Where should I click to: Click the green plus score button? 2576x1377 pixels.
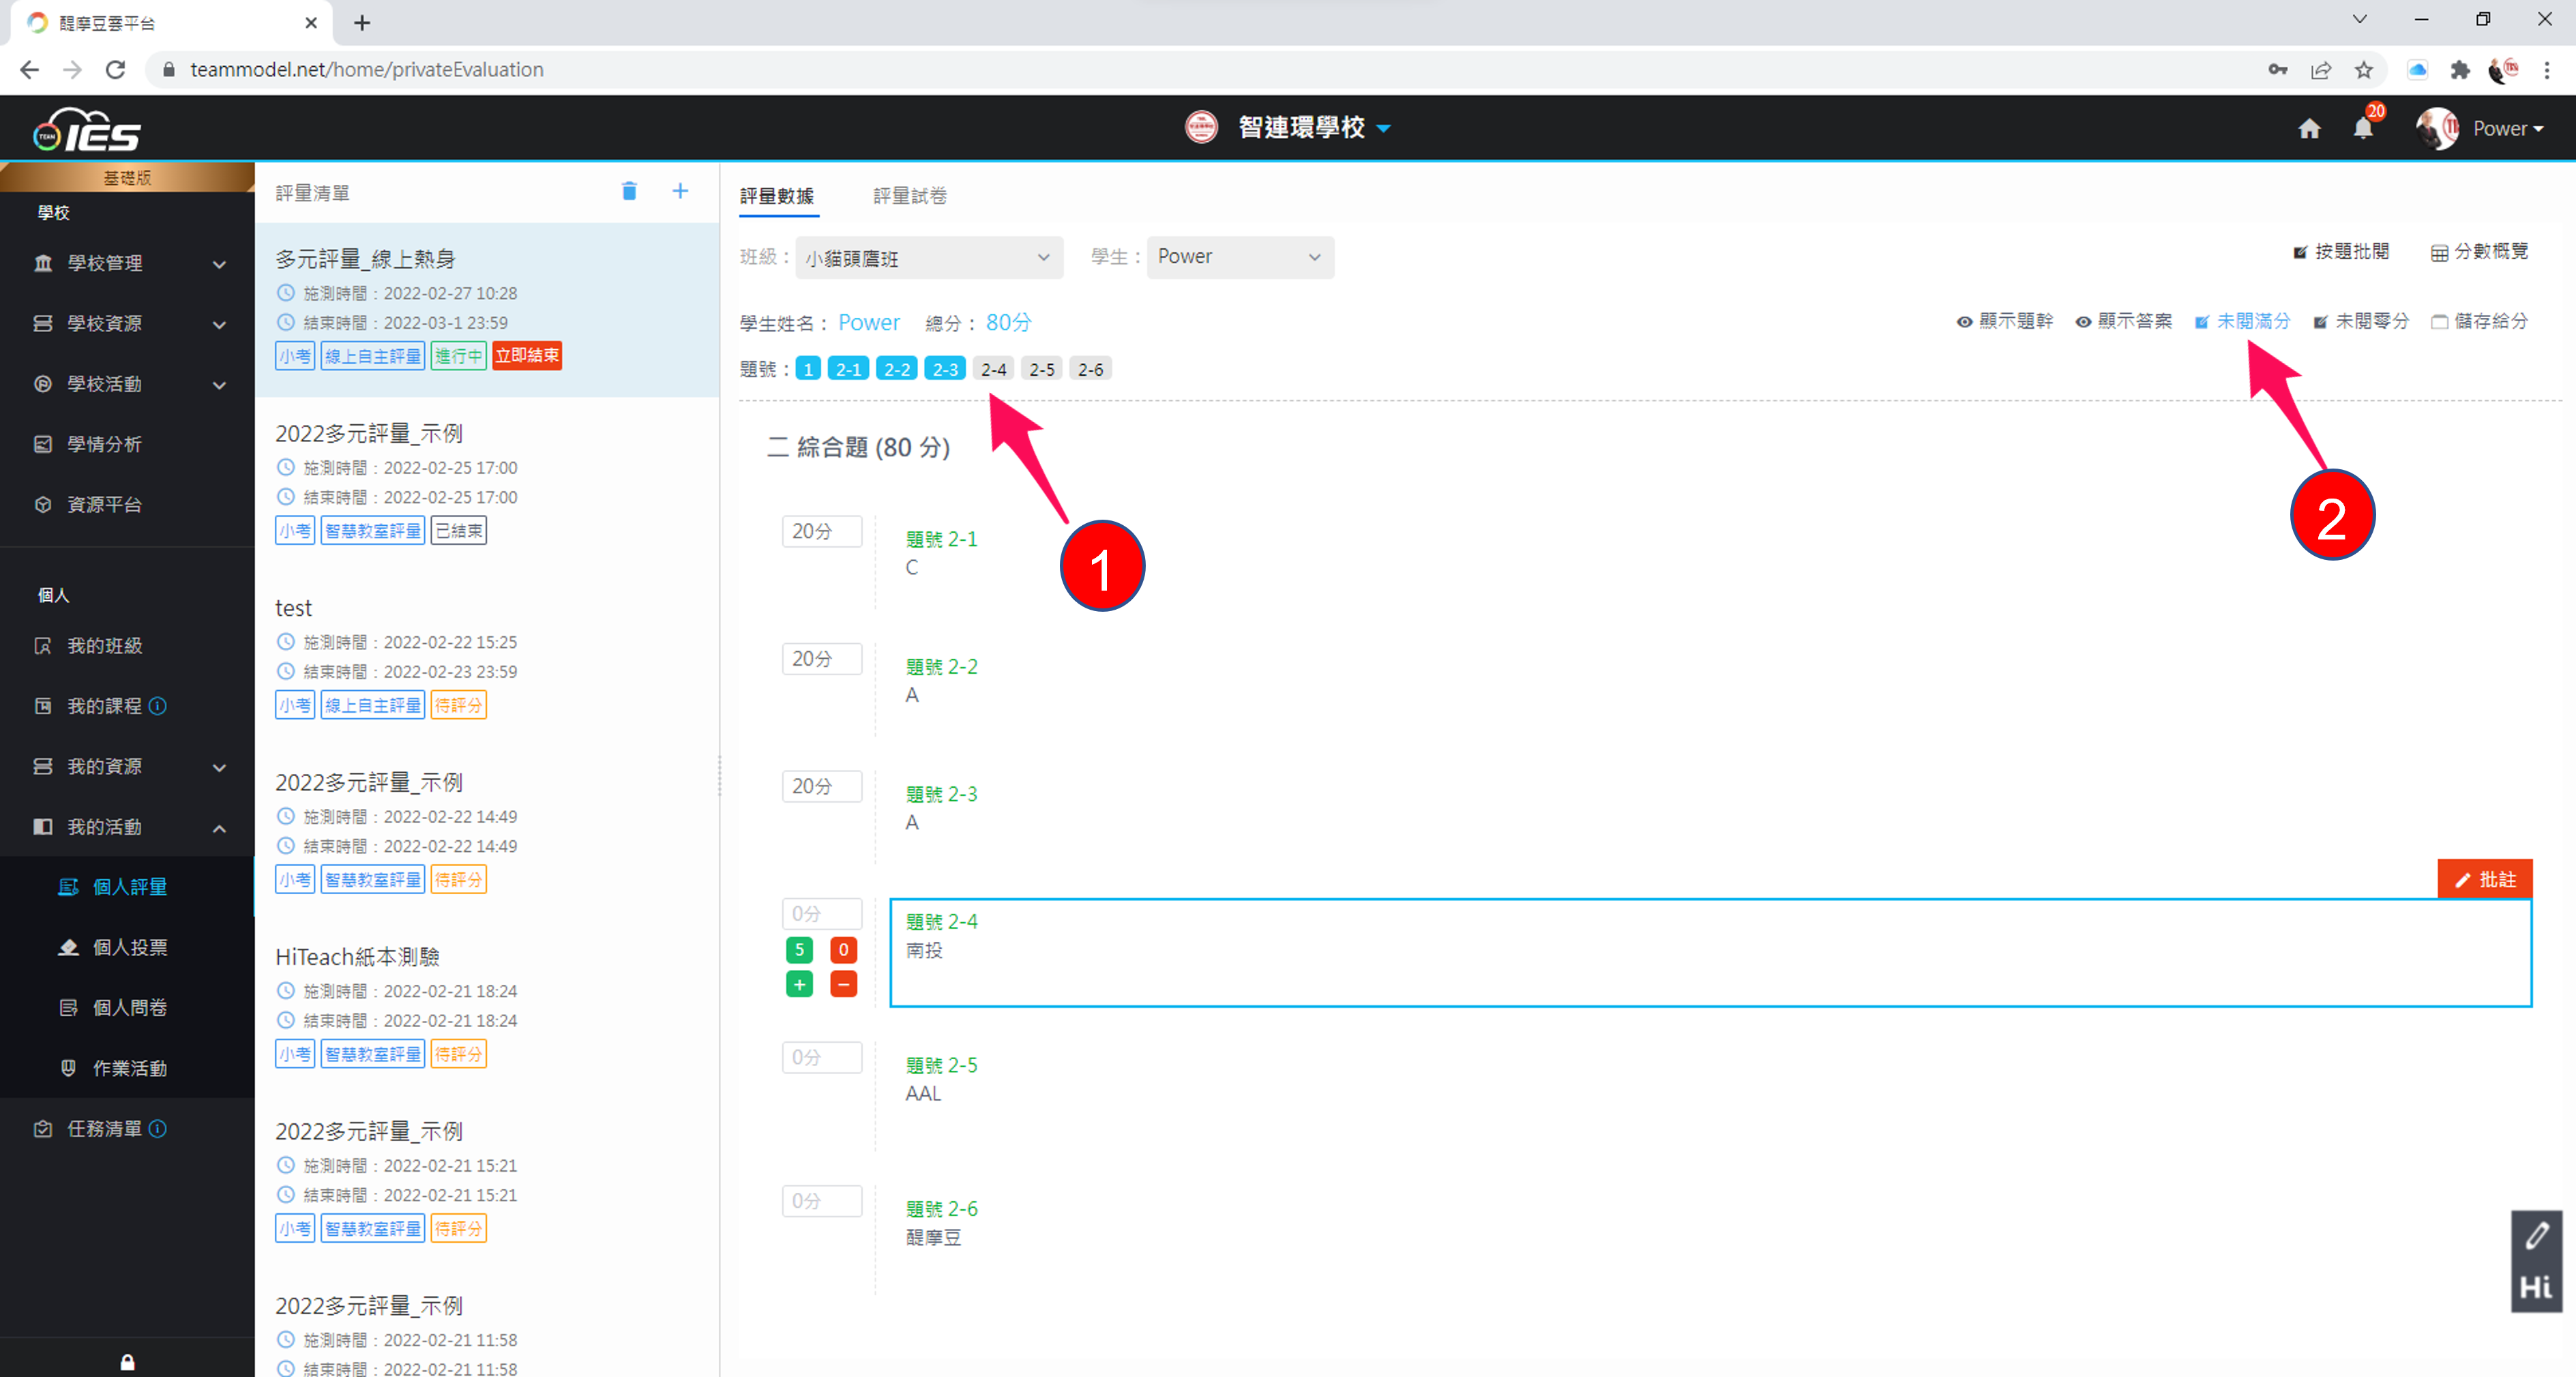coord(799,985)
